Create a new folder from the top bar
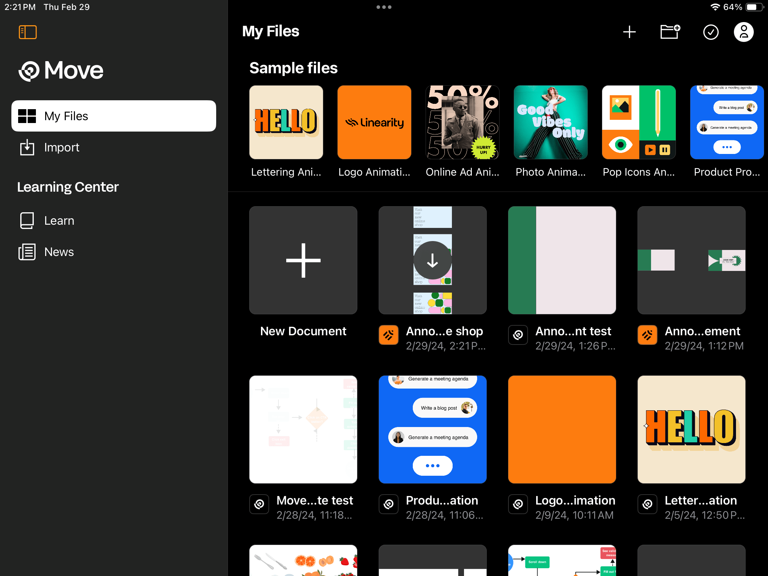This screenshot has height=576, width=768. [670, 32]
